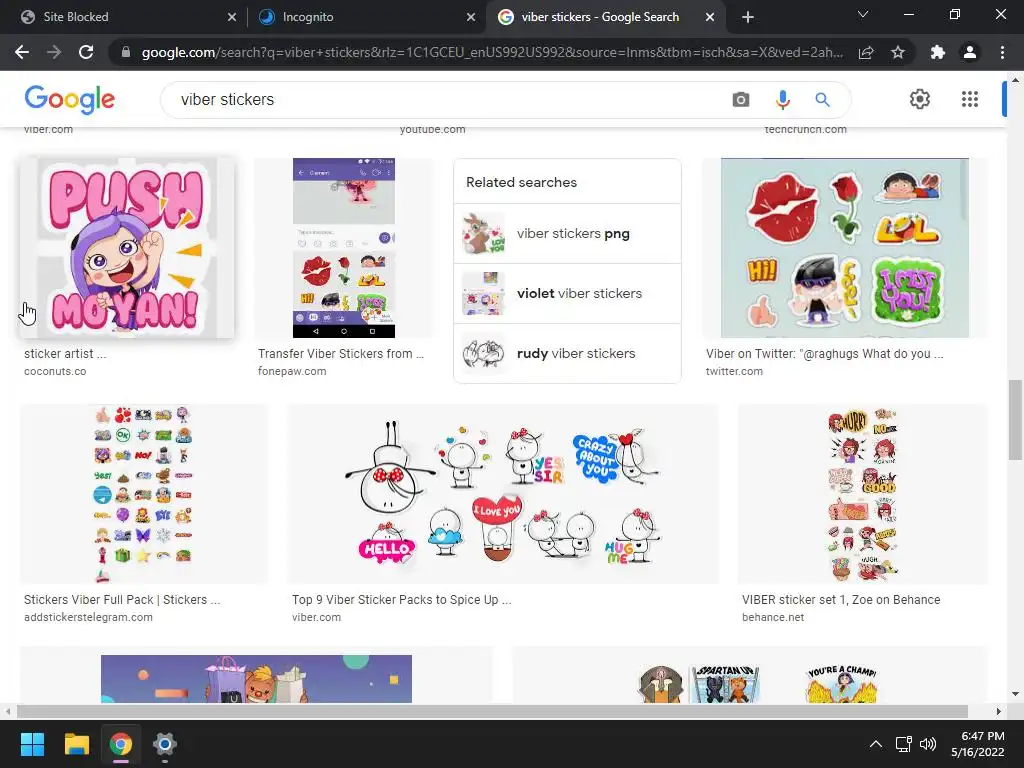Select related search violet viber stickers
Screen dimensions: 1024x768
tap(567, 294)
